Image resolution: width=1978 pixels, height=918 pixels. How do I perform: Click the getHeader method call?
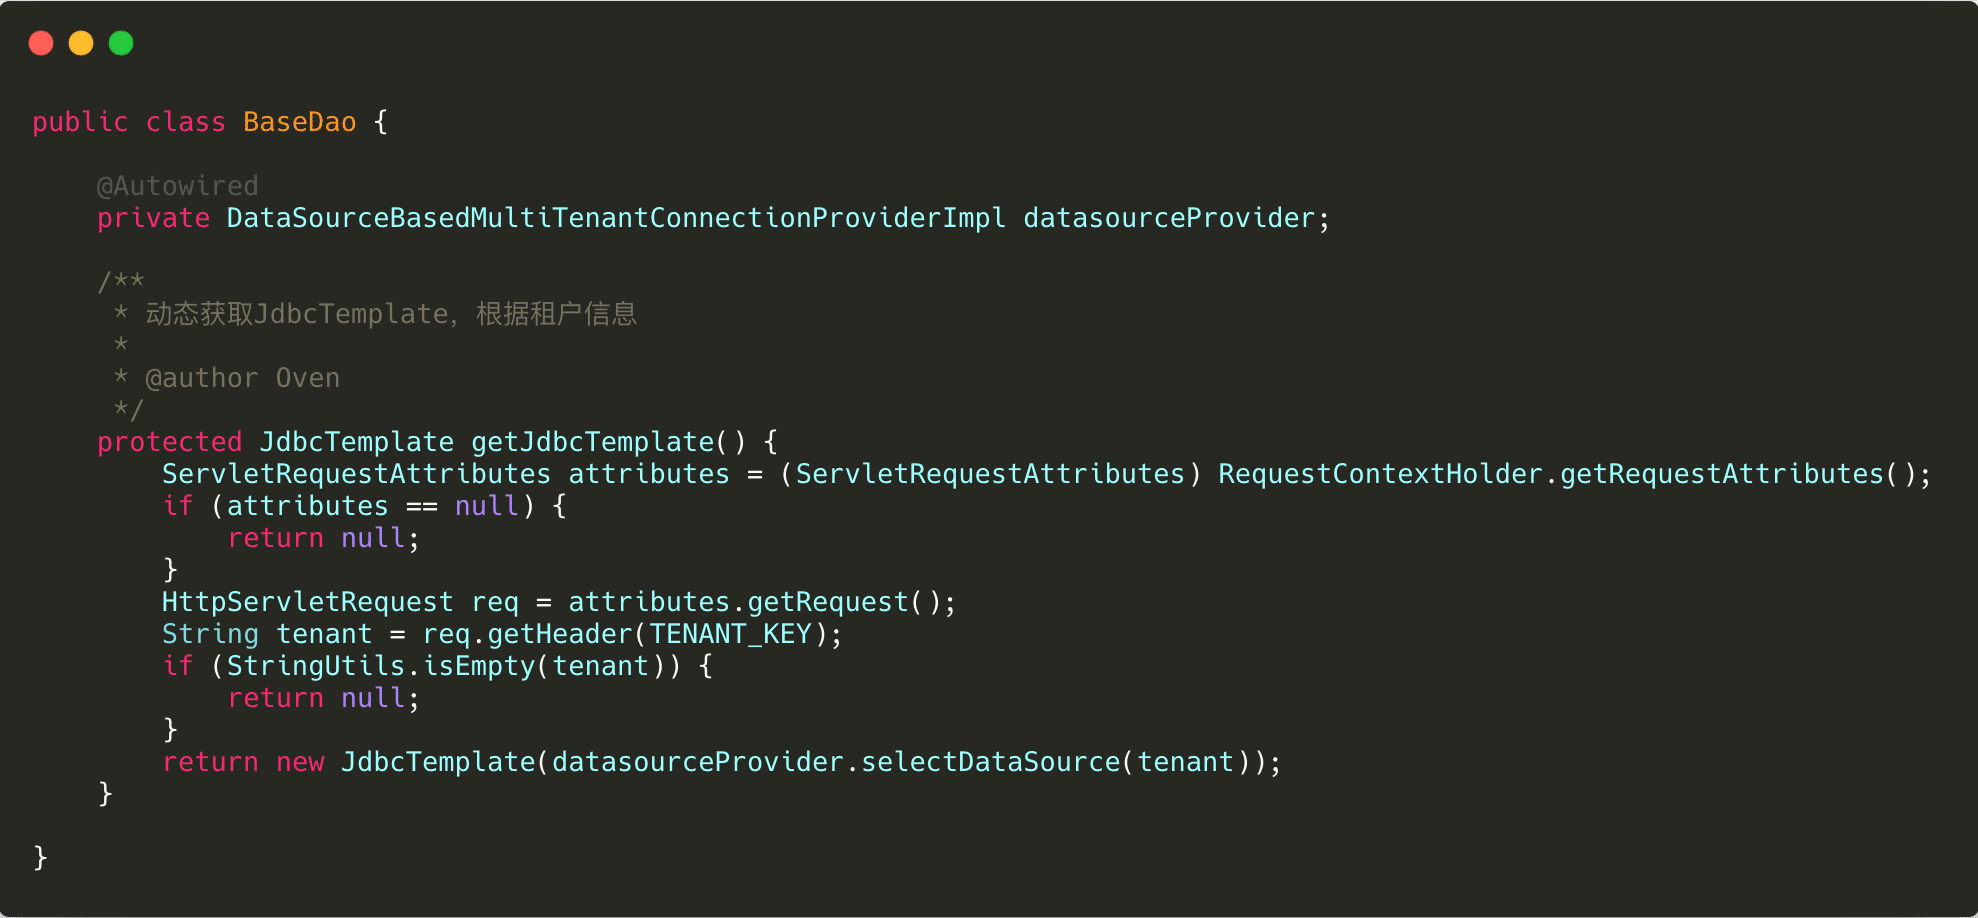pyautogui.click(x=560, y=634)
